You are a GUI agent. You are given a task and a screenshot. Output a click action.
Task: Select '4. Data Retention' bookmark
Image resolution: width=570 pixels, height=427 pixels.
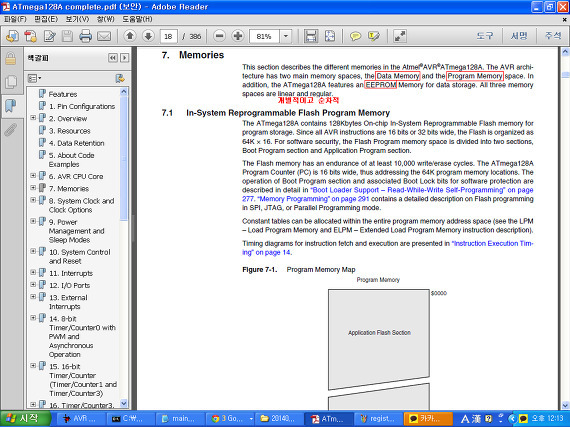coord(77,143)
